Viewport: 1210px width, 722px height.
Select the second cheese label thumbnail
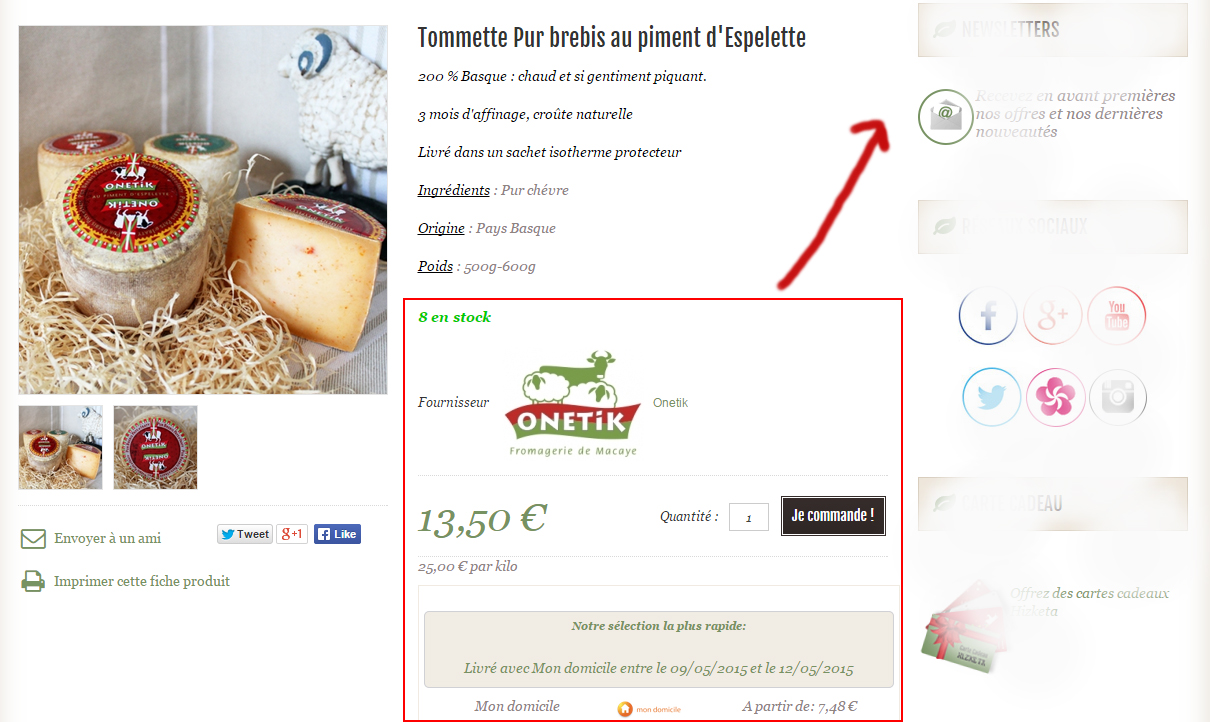click(x=155, y=447)
